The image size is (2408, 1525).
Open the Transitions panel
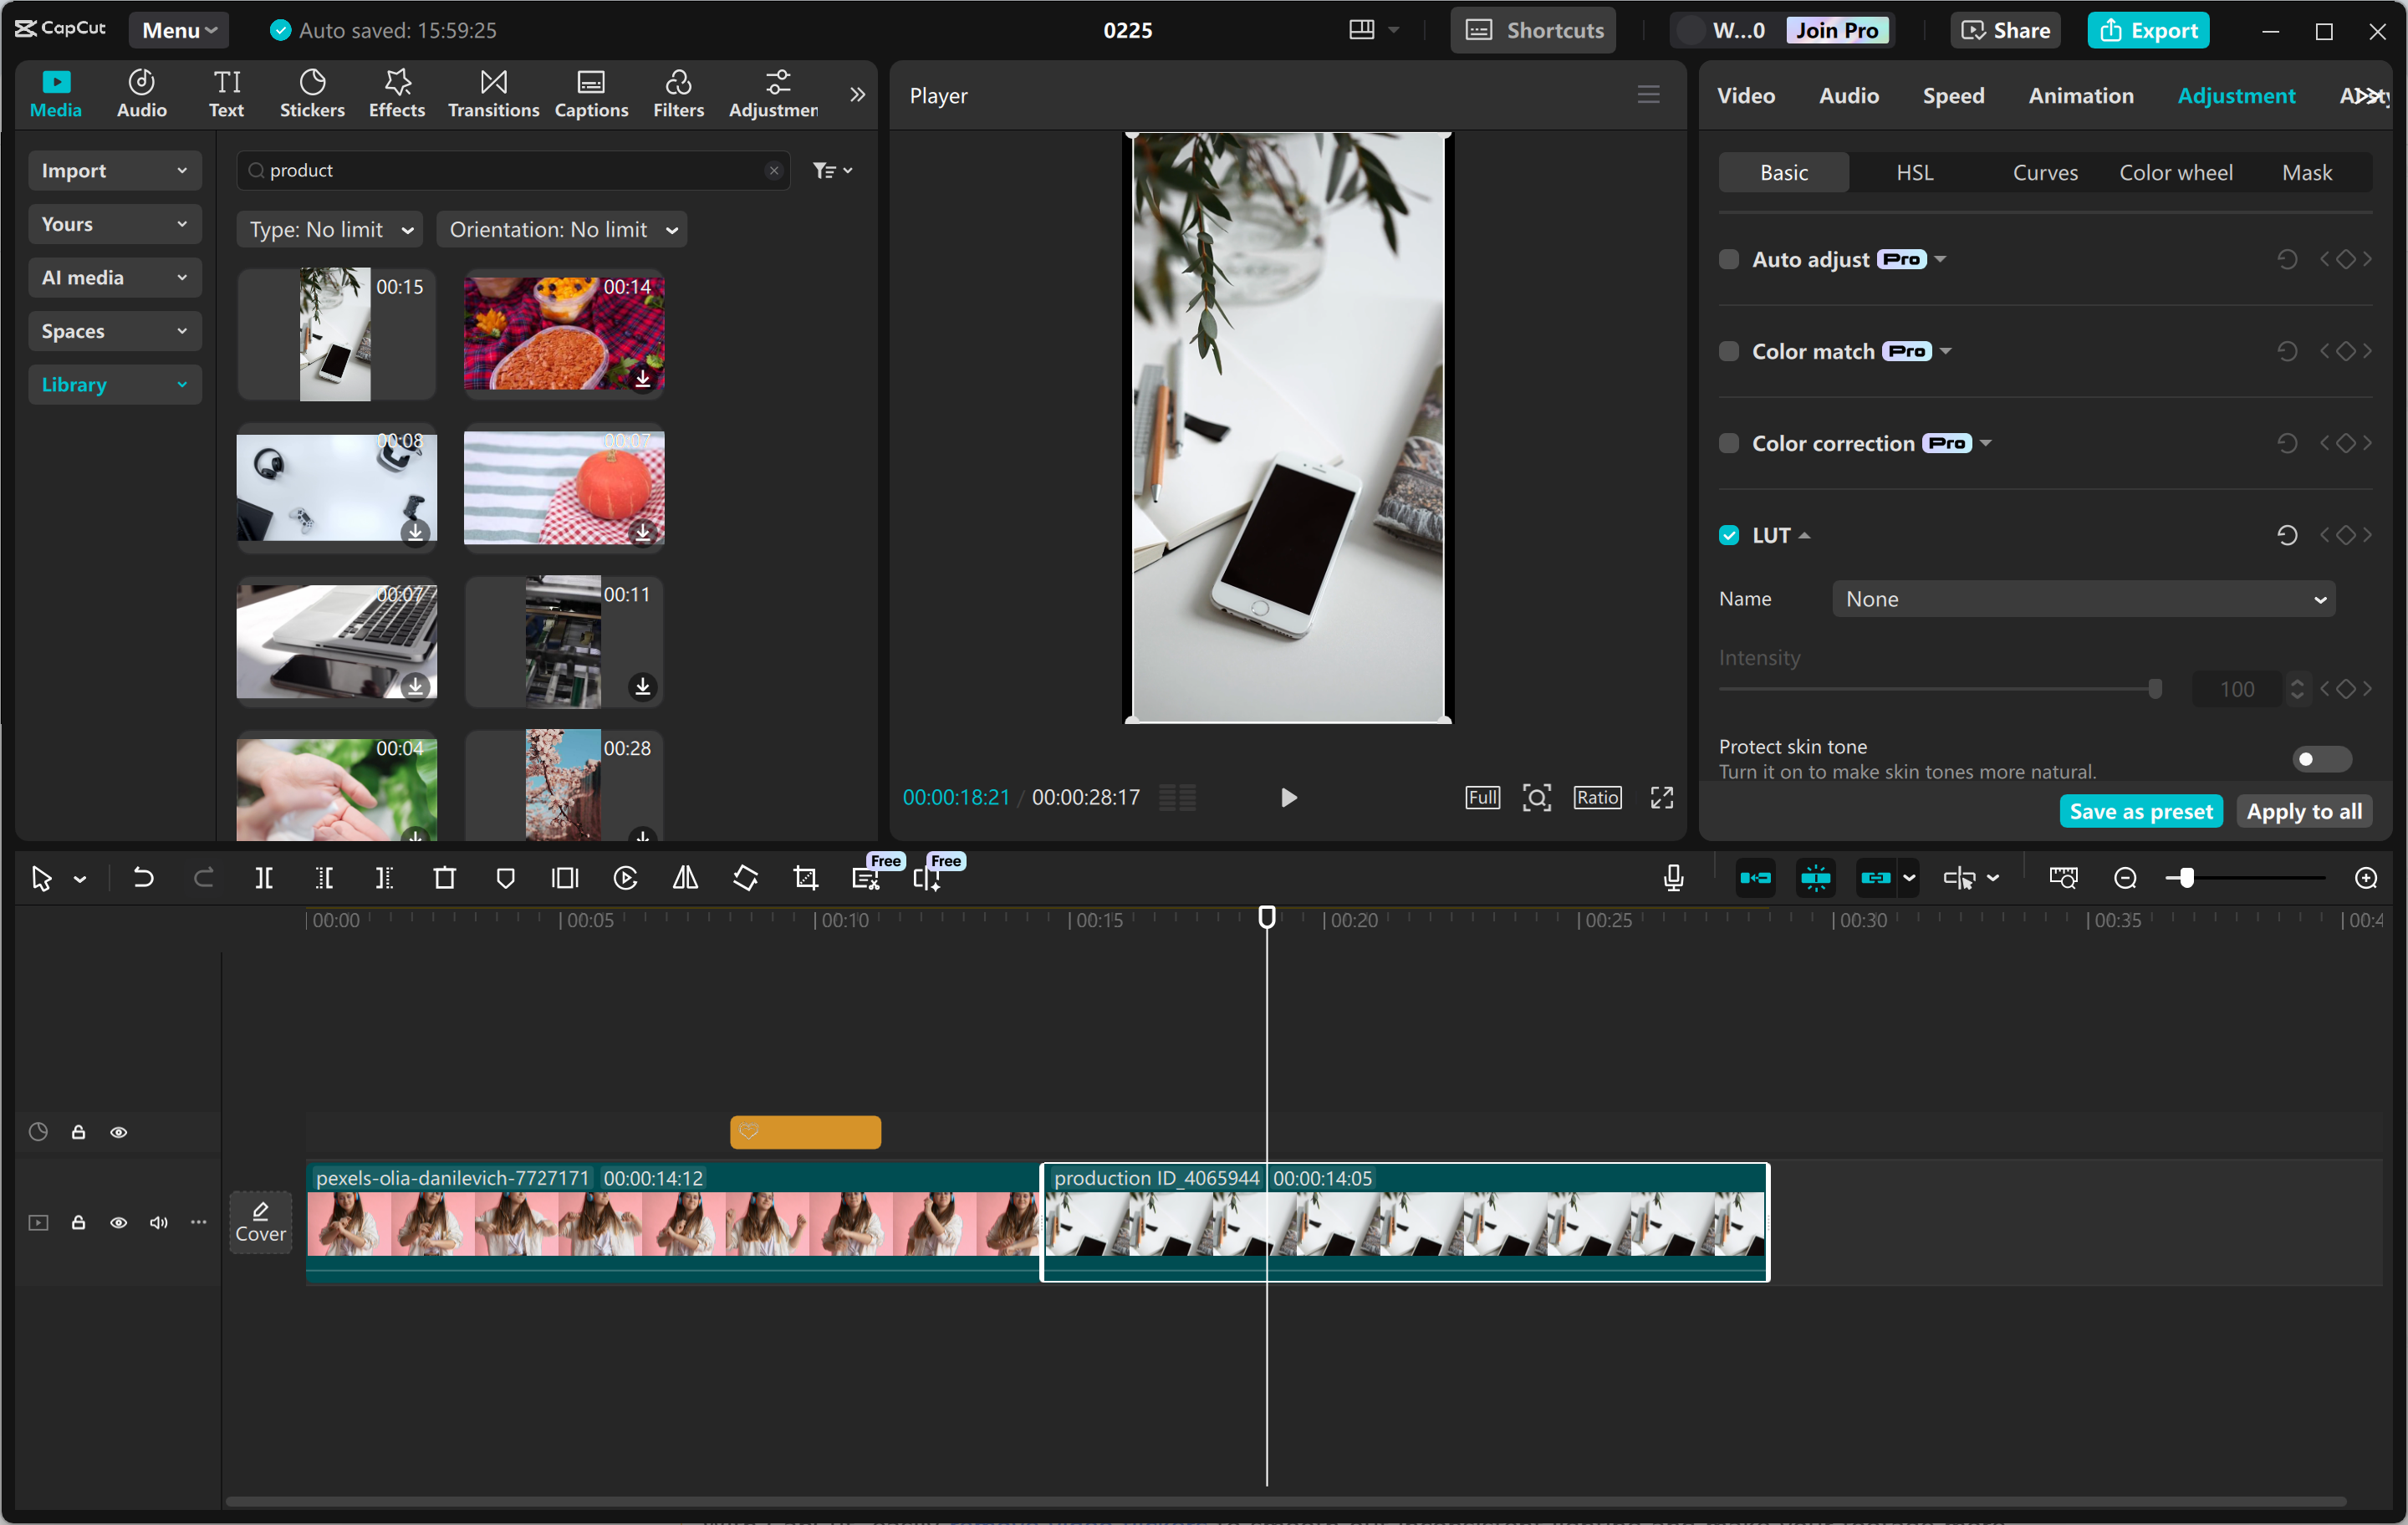(x=492, y=93)
